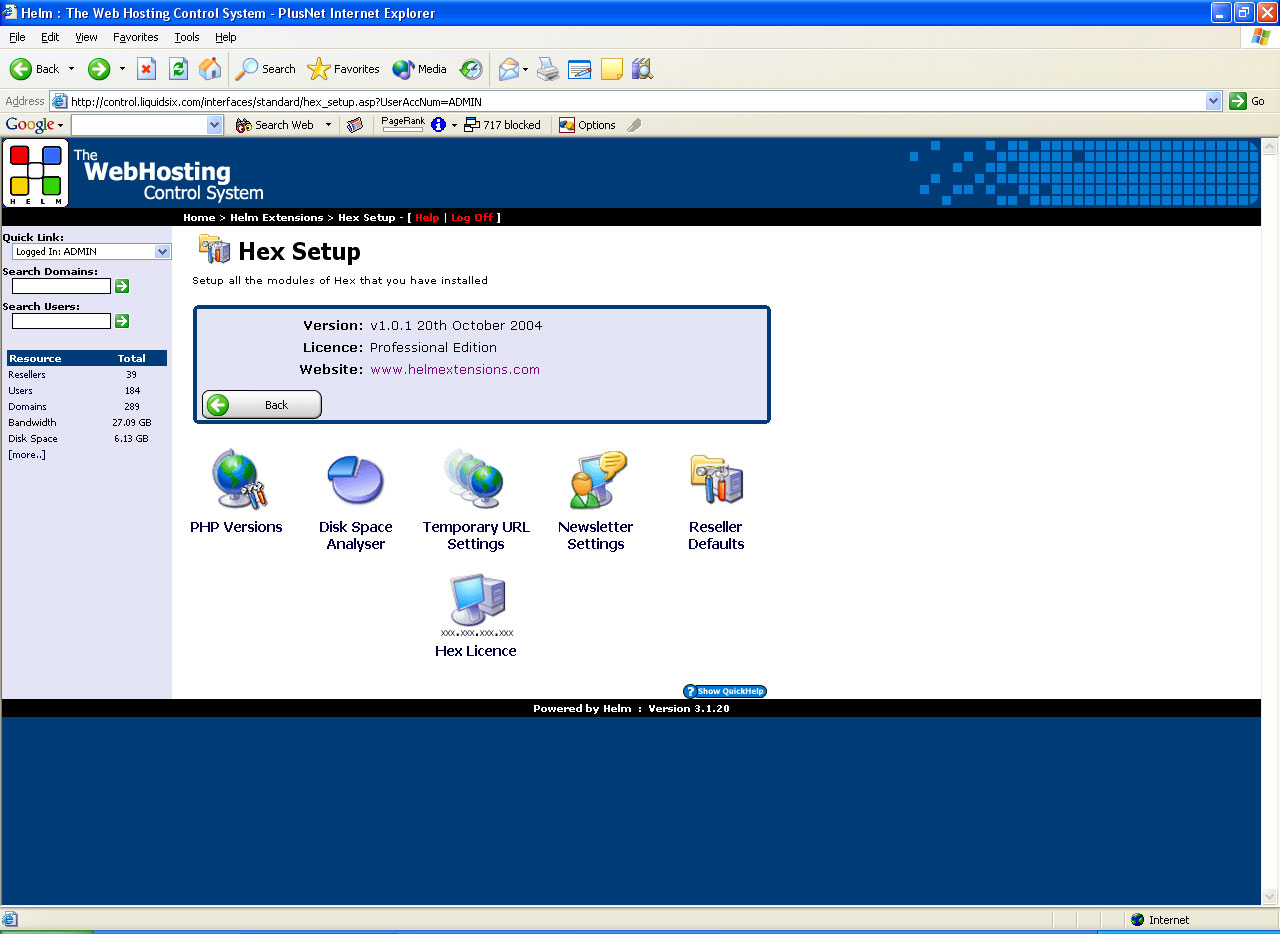1280x934 pixels.
Task: Click the browser Back arrow button
Action: click(x=34, y=69)
